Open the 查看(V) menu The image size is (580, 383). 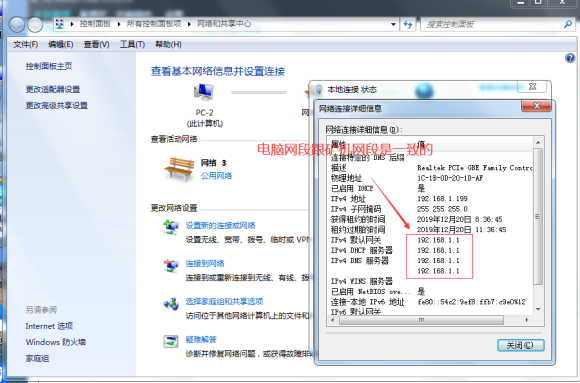pyautogui.click(x=96, y=44)
